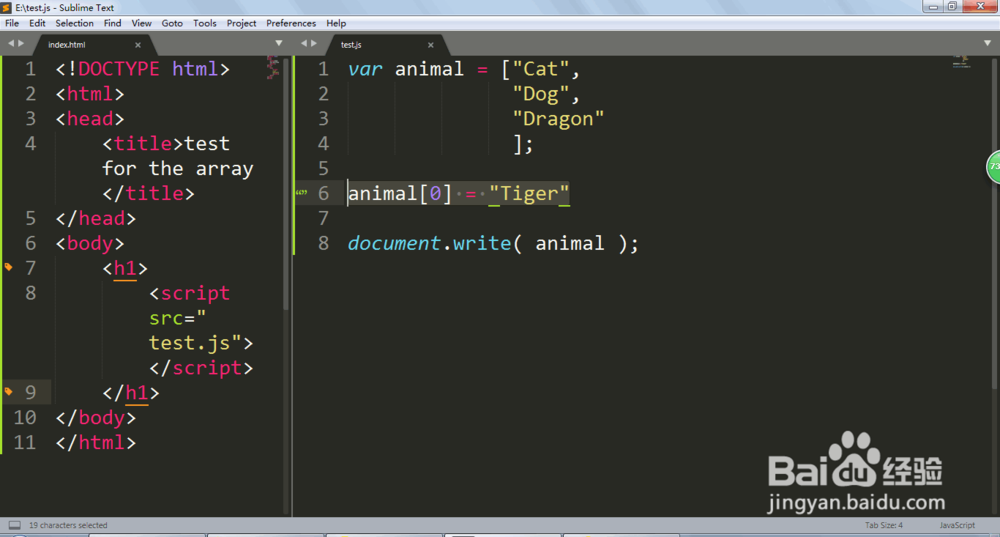1000x537 pixels.
Task: Open the Find menu
Action: [x=112, y=23]
